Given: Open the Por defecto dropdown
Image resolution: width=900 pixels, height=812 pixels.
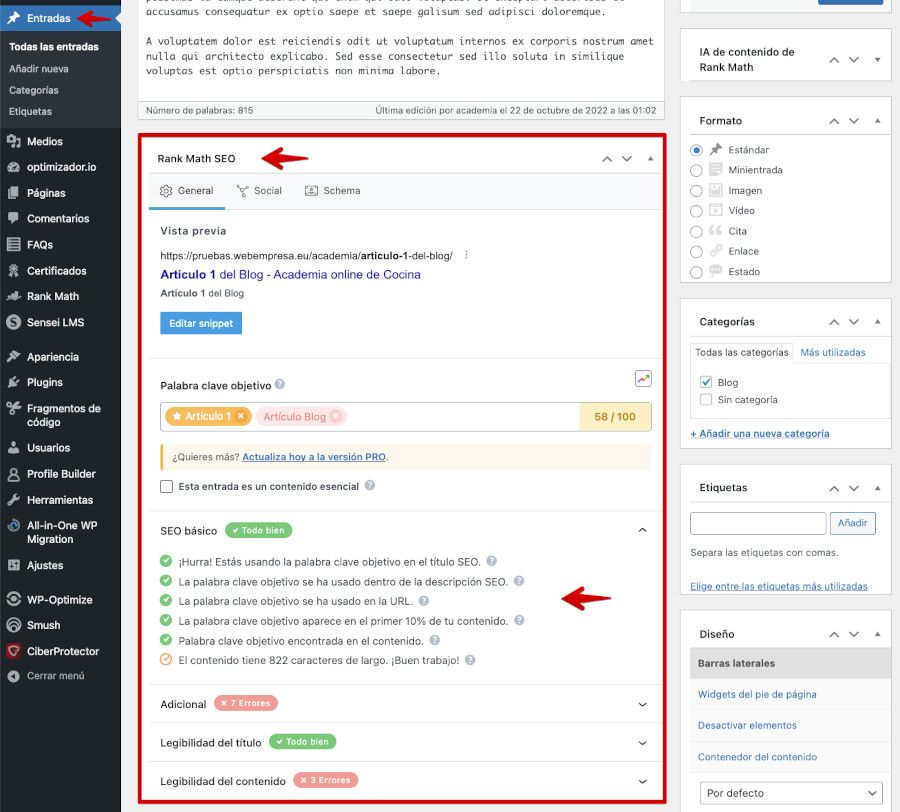Looking at the screenshot, I should [791, 793].
